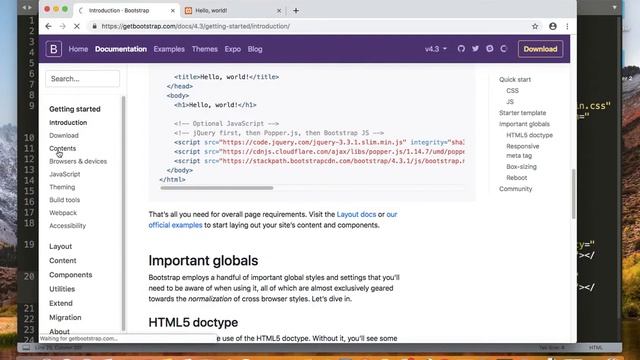Bookmark page with the star icon
This screenshot has height=360, width=640.
click(x=535, y=26)
